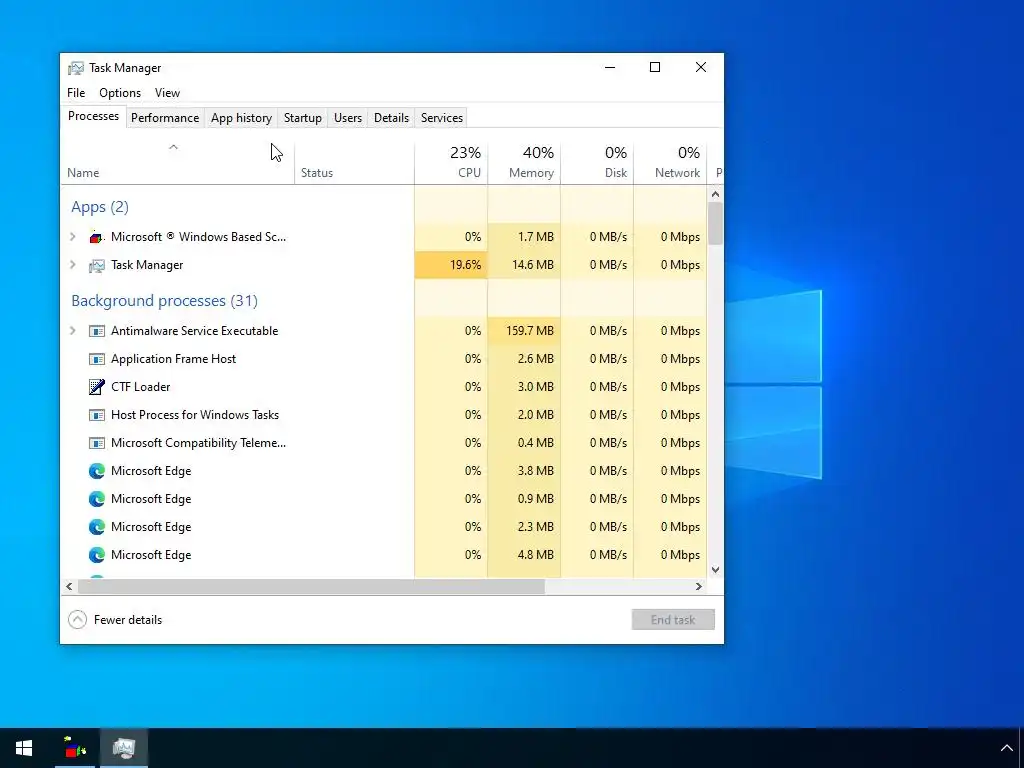Open the Windows Start menu
1024x768 pixels.
coord(24,748)
